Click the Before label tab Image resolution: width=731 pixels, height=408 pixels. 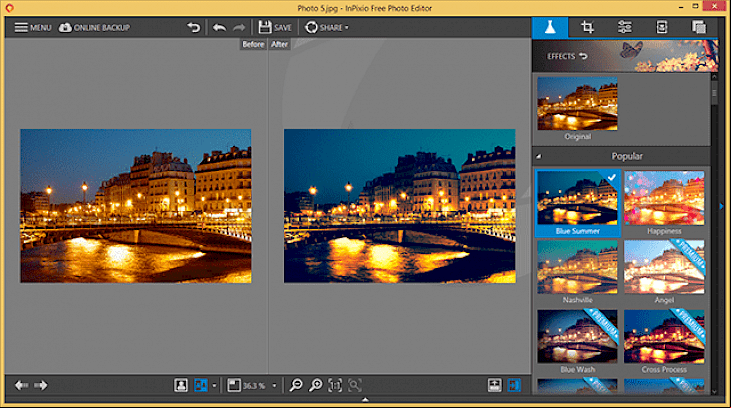click(x=253, y=44)
